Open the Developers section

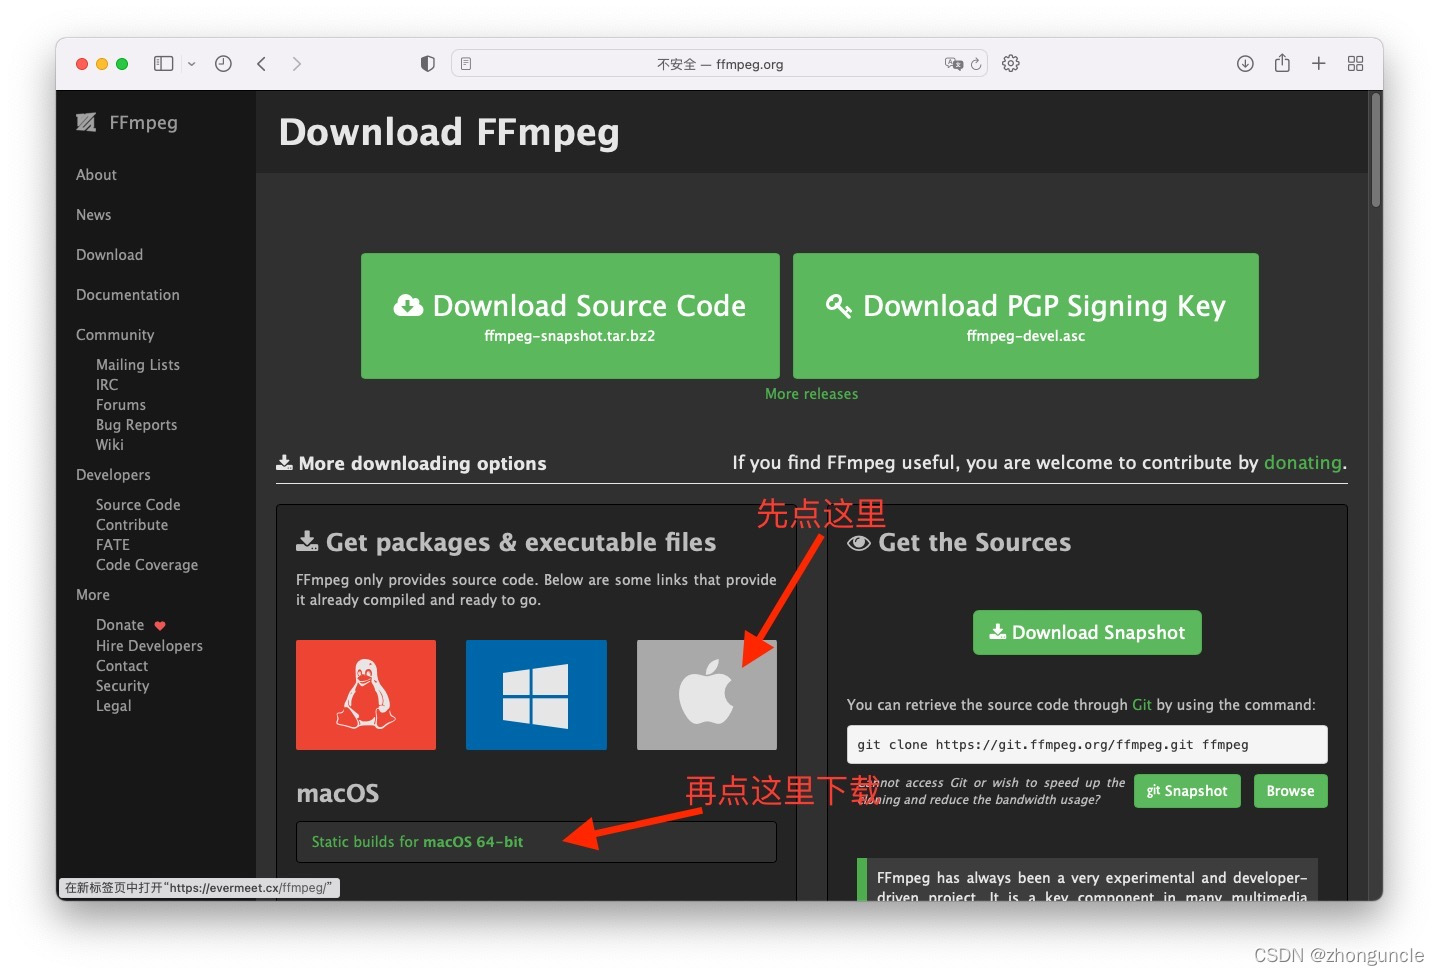(x=113, y=475)
